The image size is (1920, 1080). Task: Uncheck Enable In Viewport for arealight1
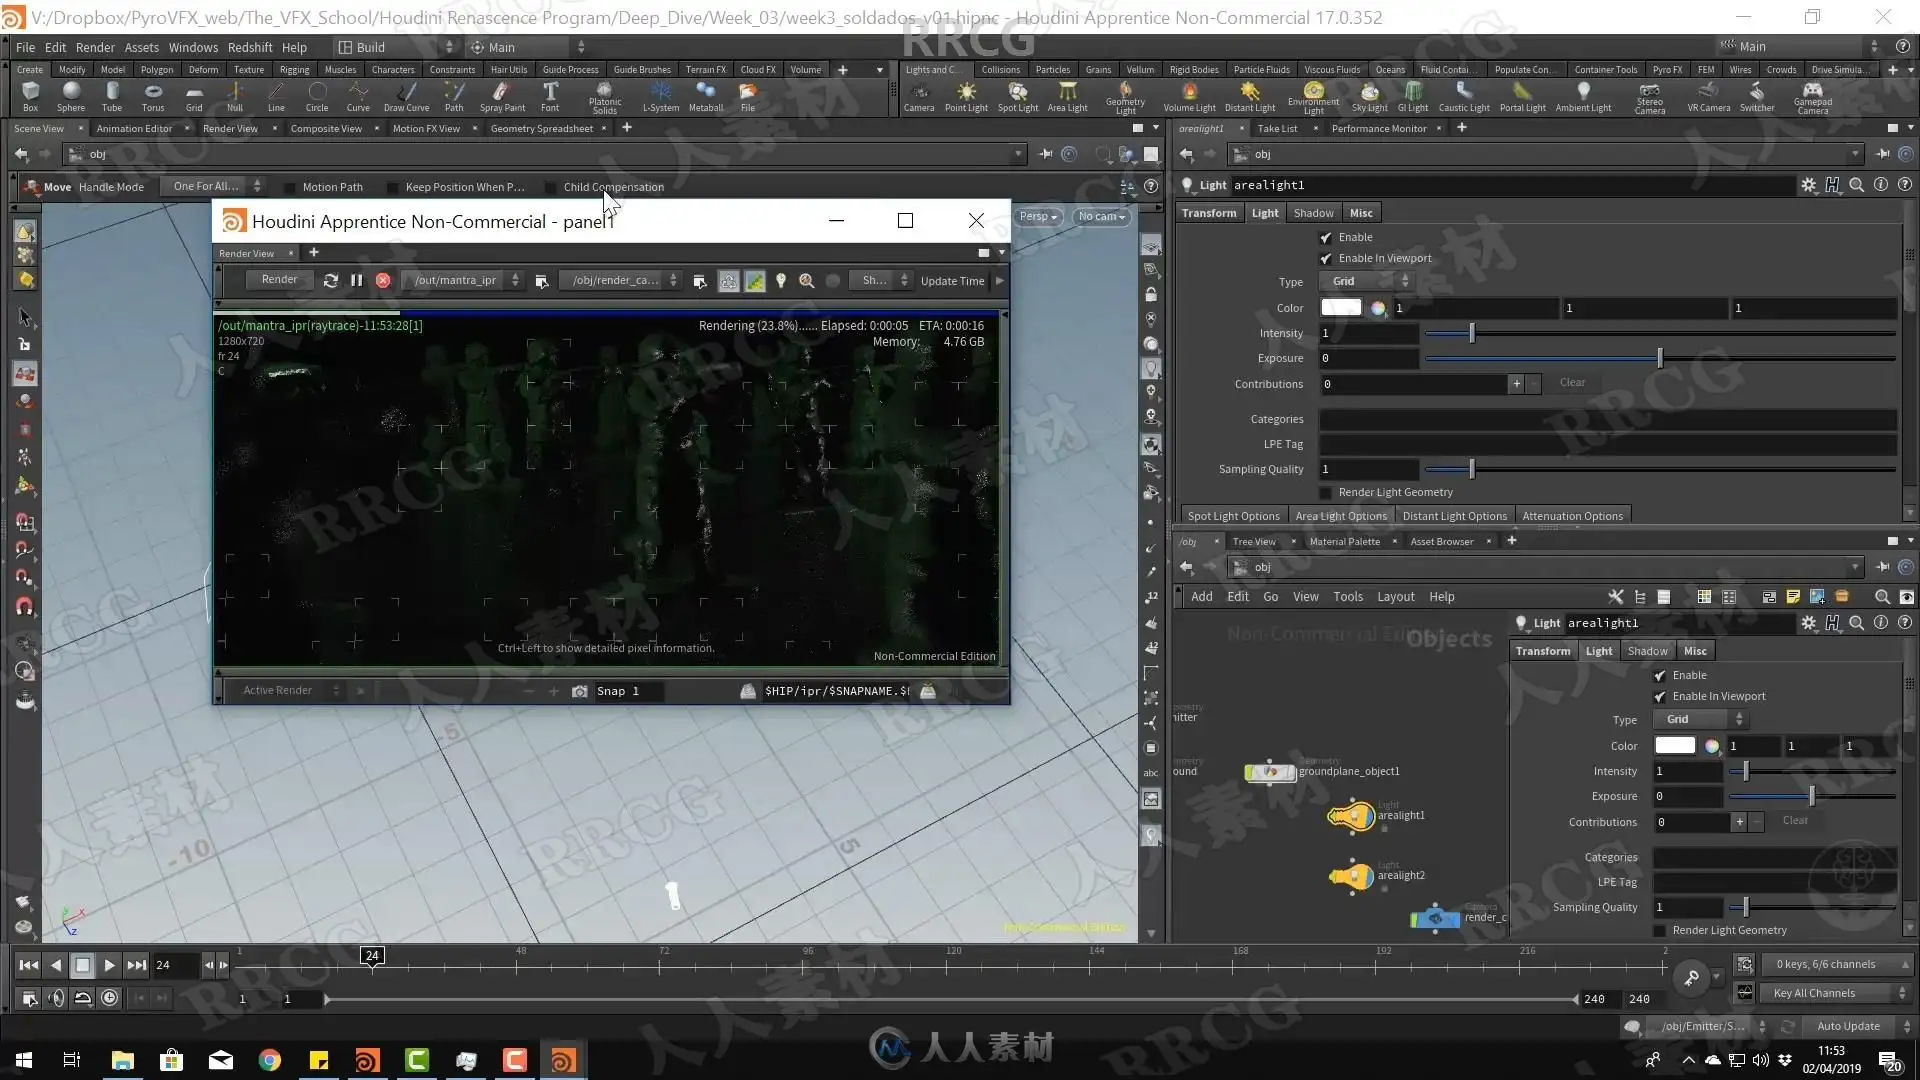(1326, 258)
